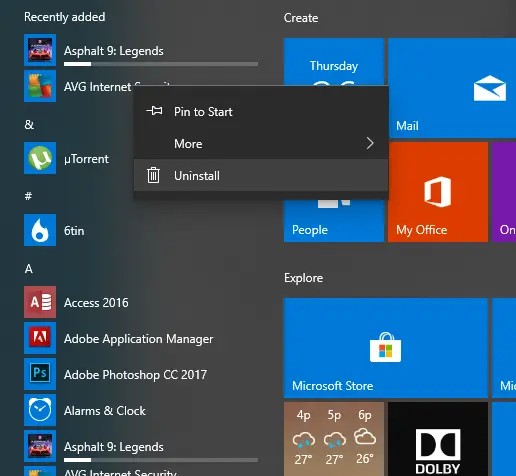Open the Adobe Application Manager icon
Screen dimensions: 516x476
[x=40, y=338]
